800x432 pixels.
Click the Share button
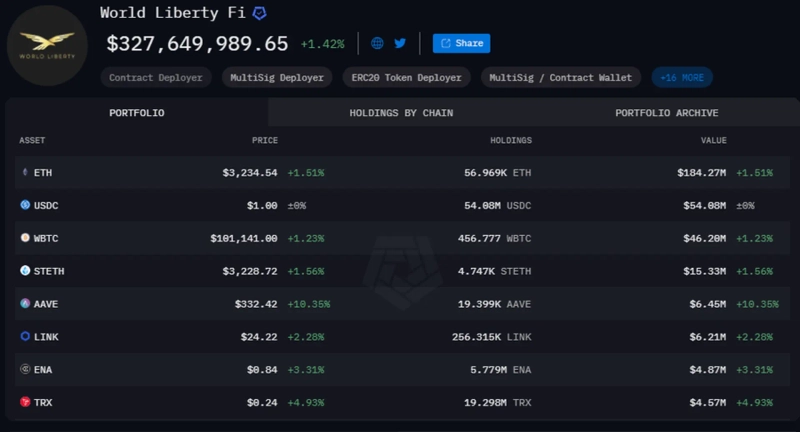click(461, 44)
